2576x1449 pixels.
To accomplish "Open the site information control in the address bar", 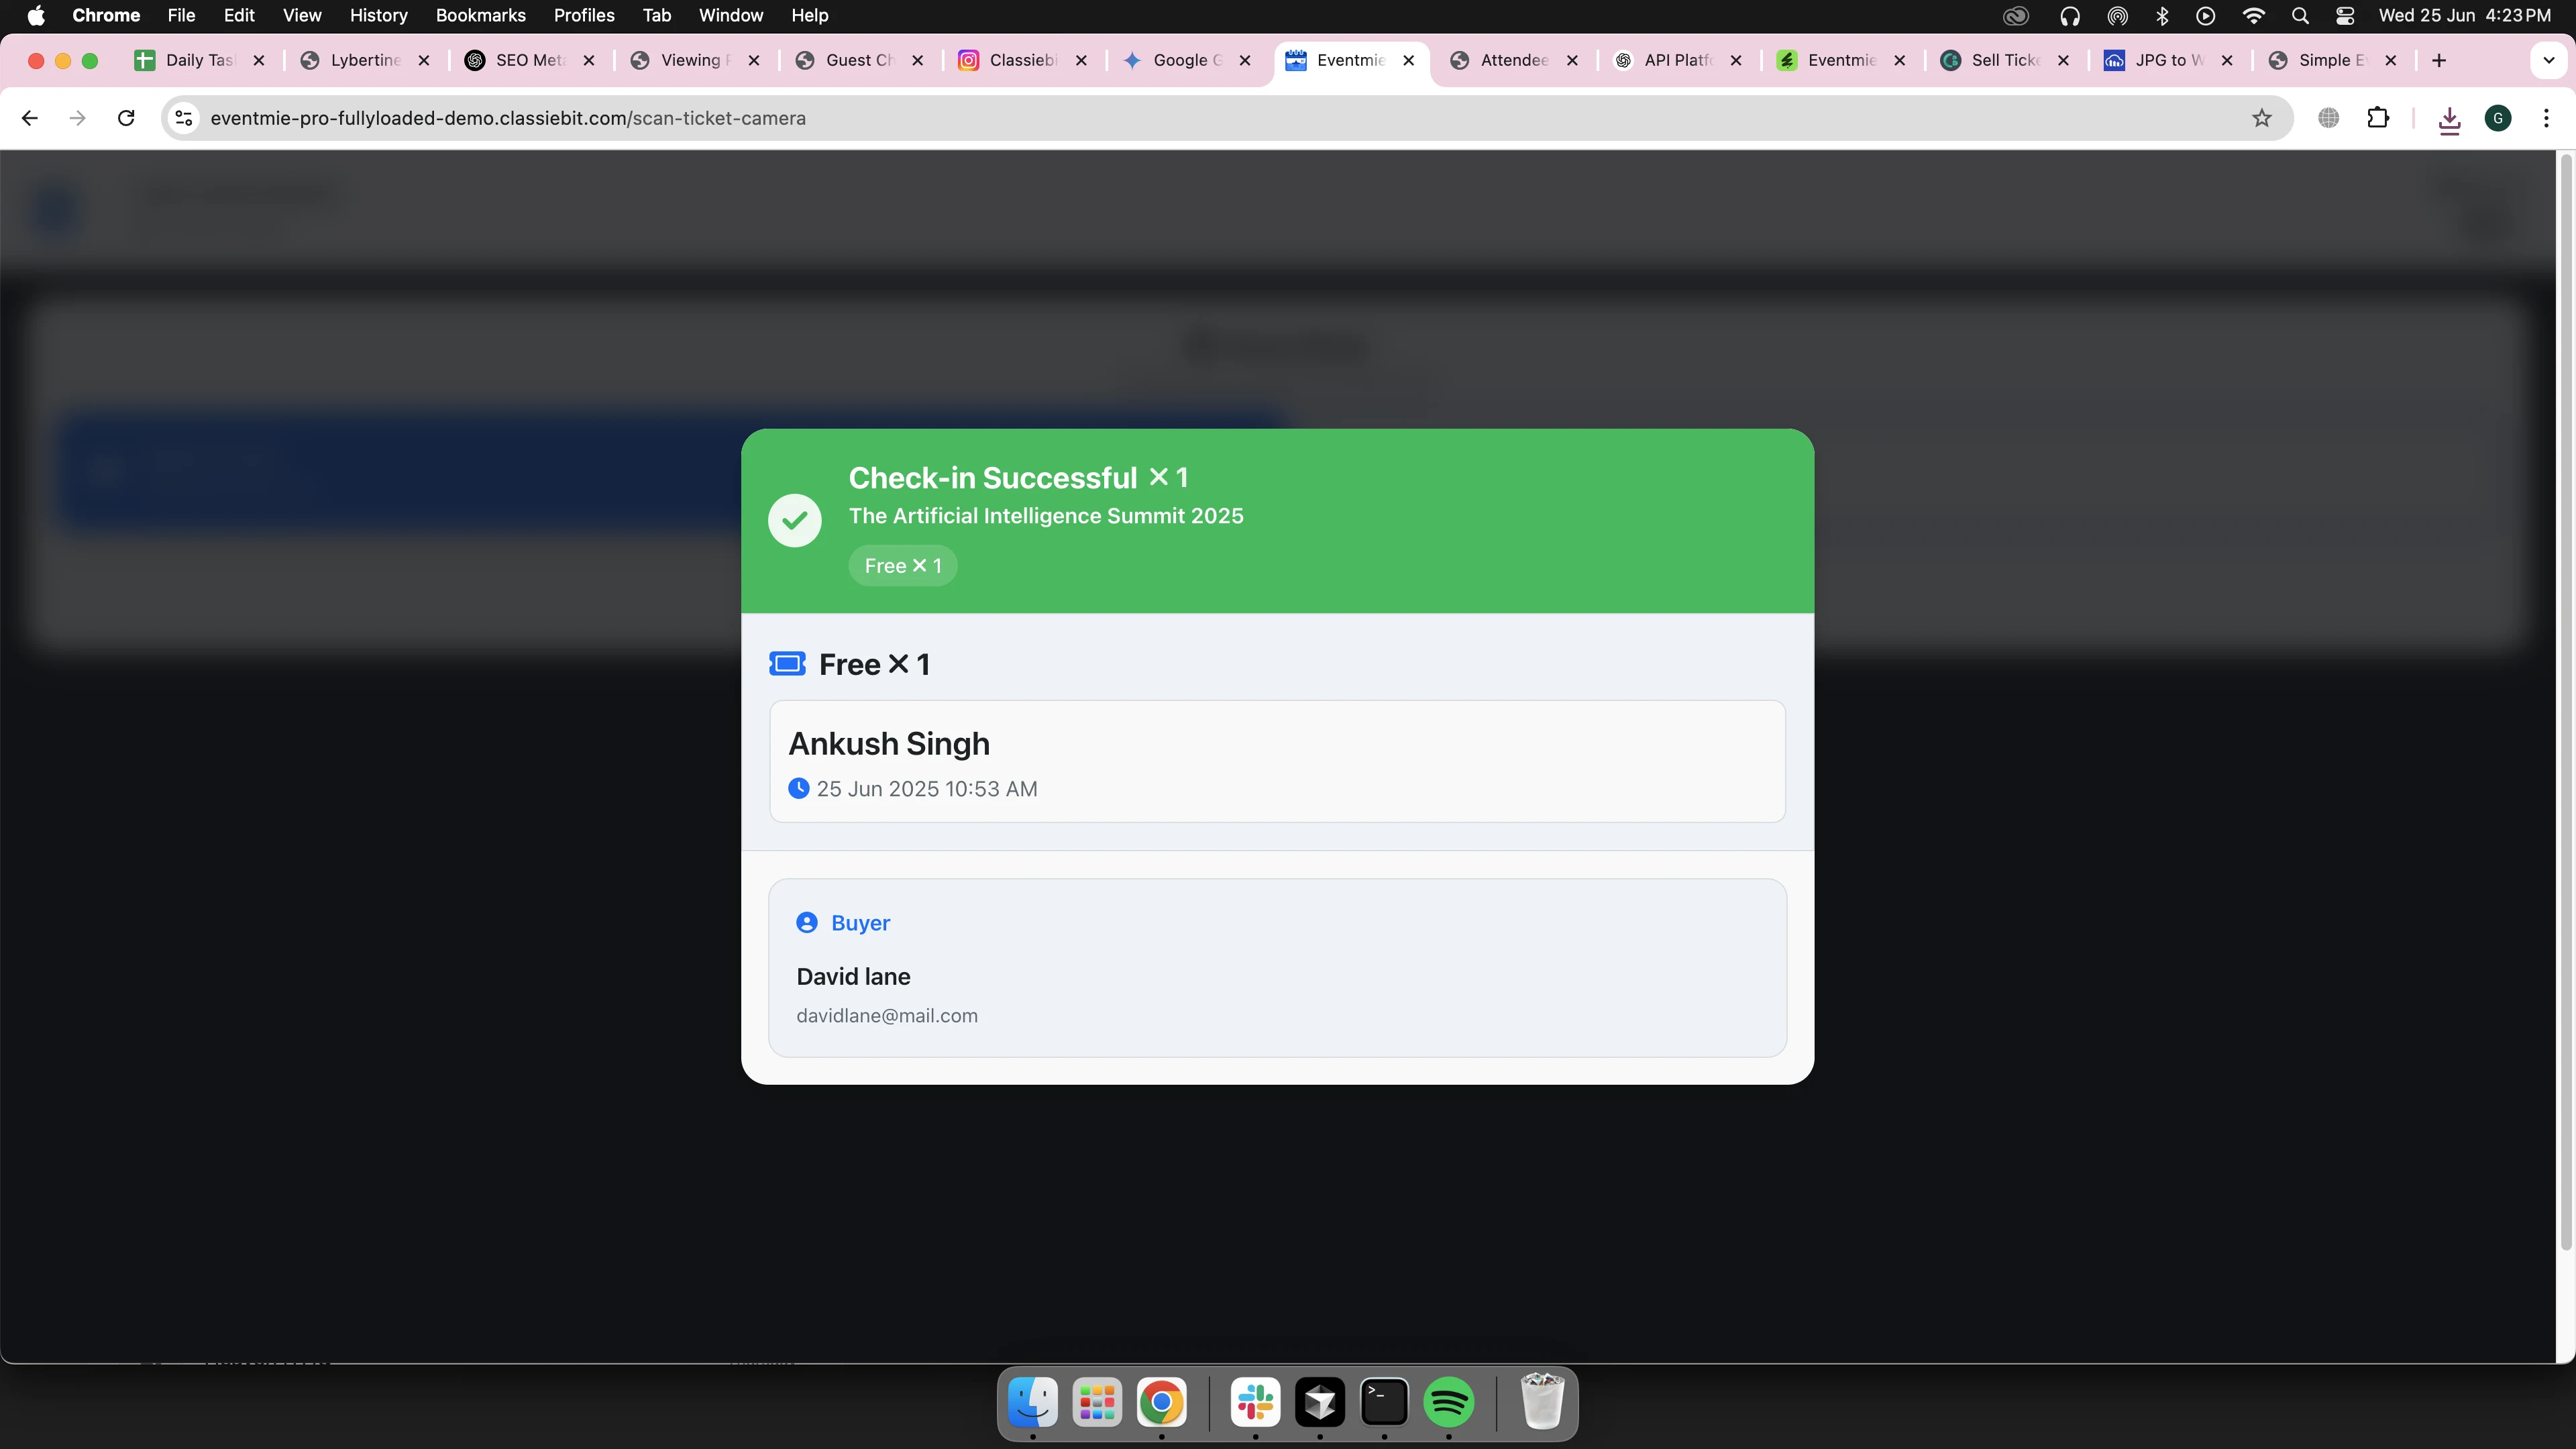I will [x=183, y=118].
